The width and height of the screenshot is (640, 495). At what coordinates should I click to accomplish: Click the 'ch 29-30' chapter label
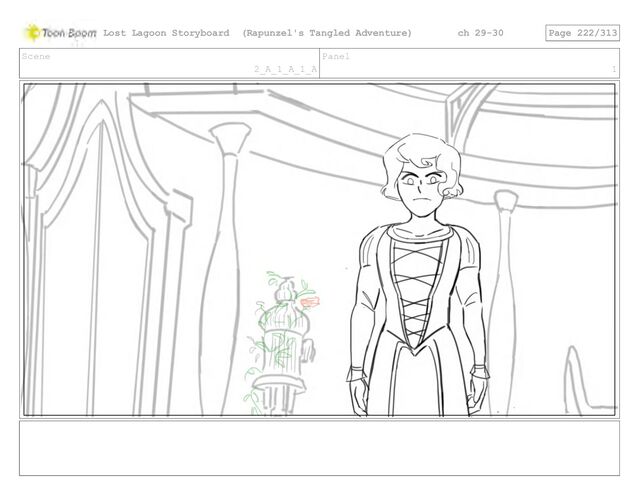[x=480, y=33]
